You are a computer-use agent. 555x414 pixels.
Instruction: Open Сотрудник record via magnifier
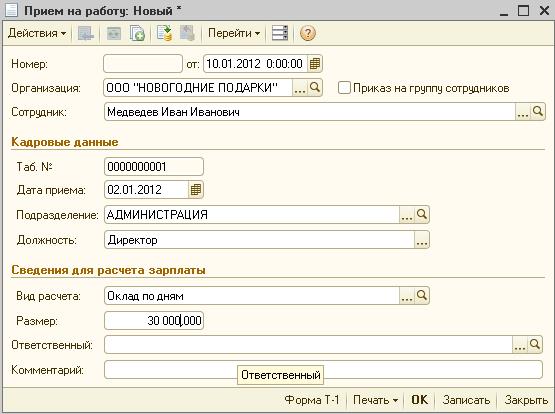tap(538, 111)
